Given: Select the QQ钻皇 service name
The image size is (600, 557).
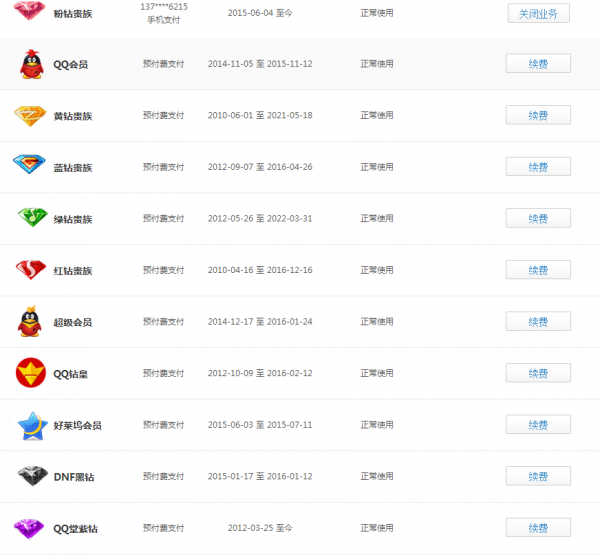Looking at the screenshot, I should [x=71, y=374].
